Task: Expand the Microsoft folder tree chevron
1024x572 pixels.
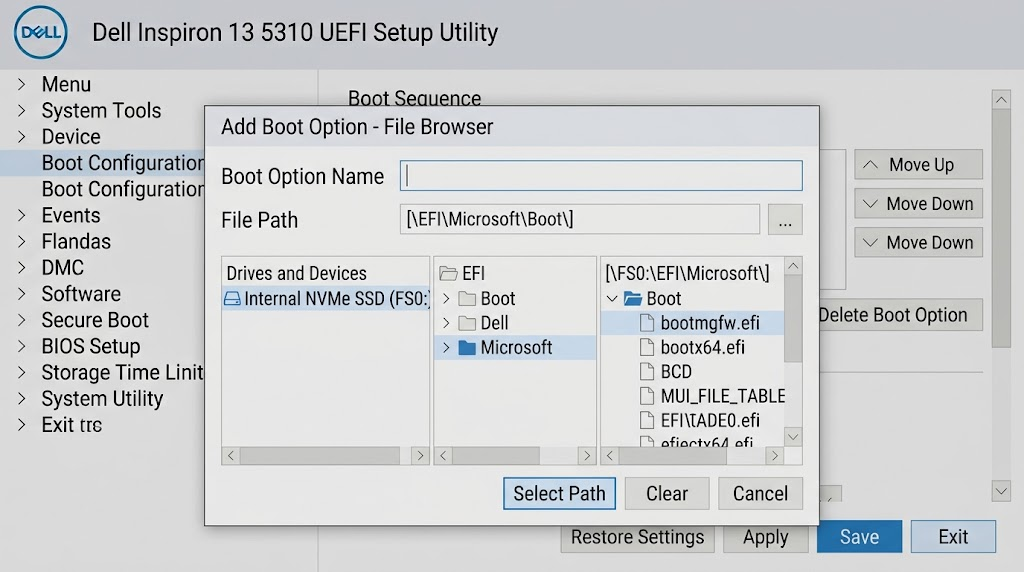Action: point(446,347)
